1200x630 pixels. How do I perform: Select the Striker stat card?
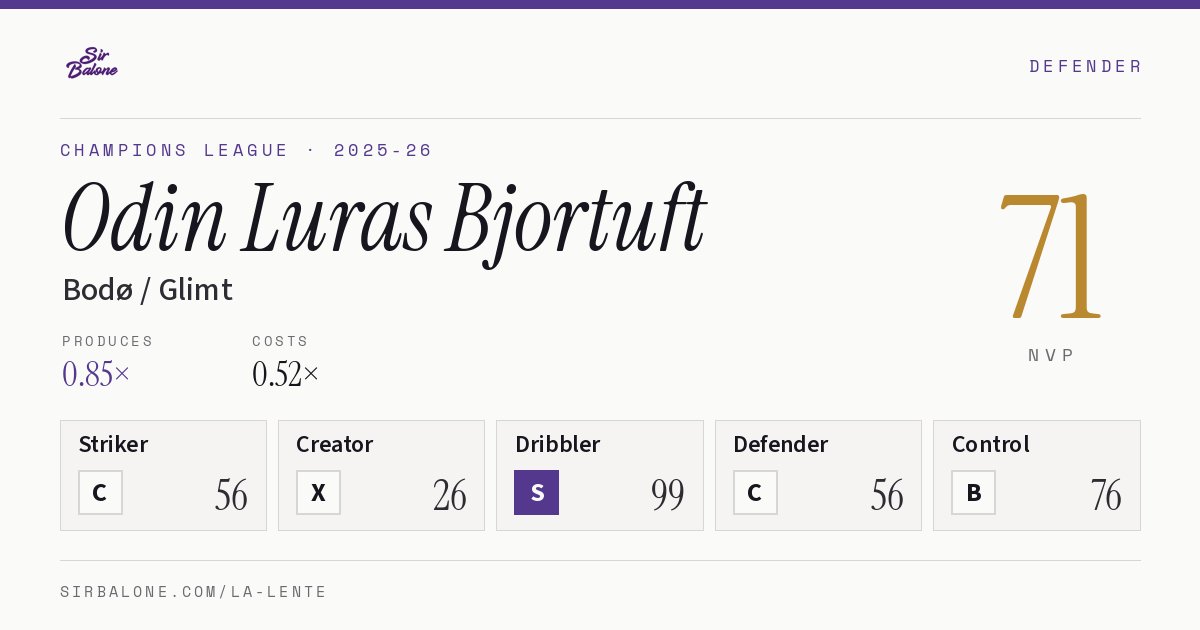[x=163, y=475]
